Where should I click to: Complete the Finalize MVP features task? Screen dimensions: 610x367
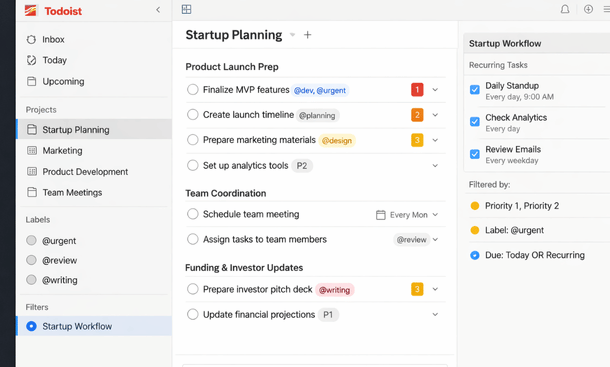click(x=193, y=90)
